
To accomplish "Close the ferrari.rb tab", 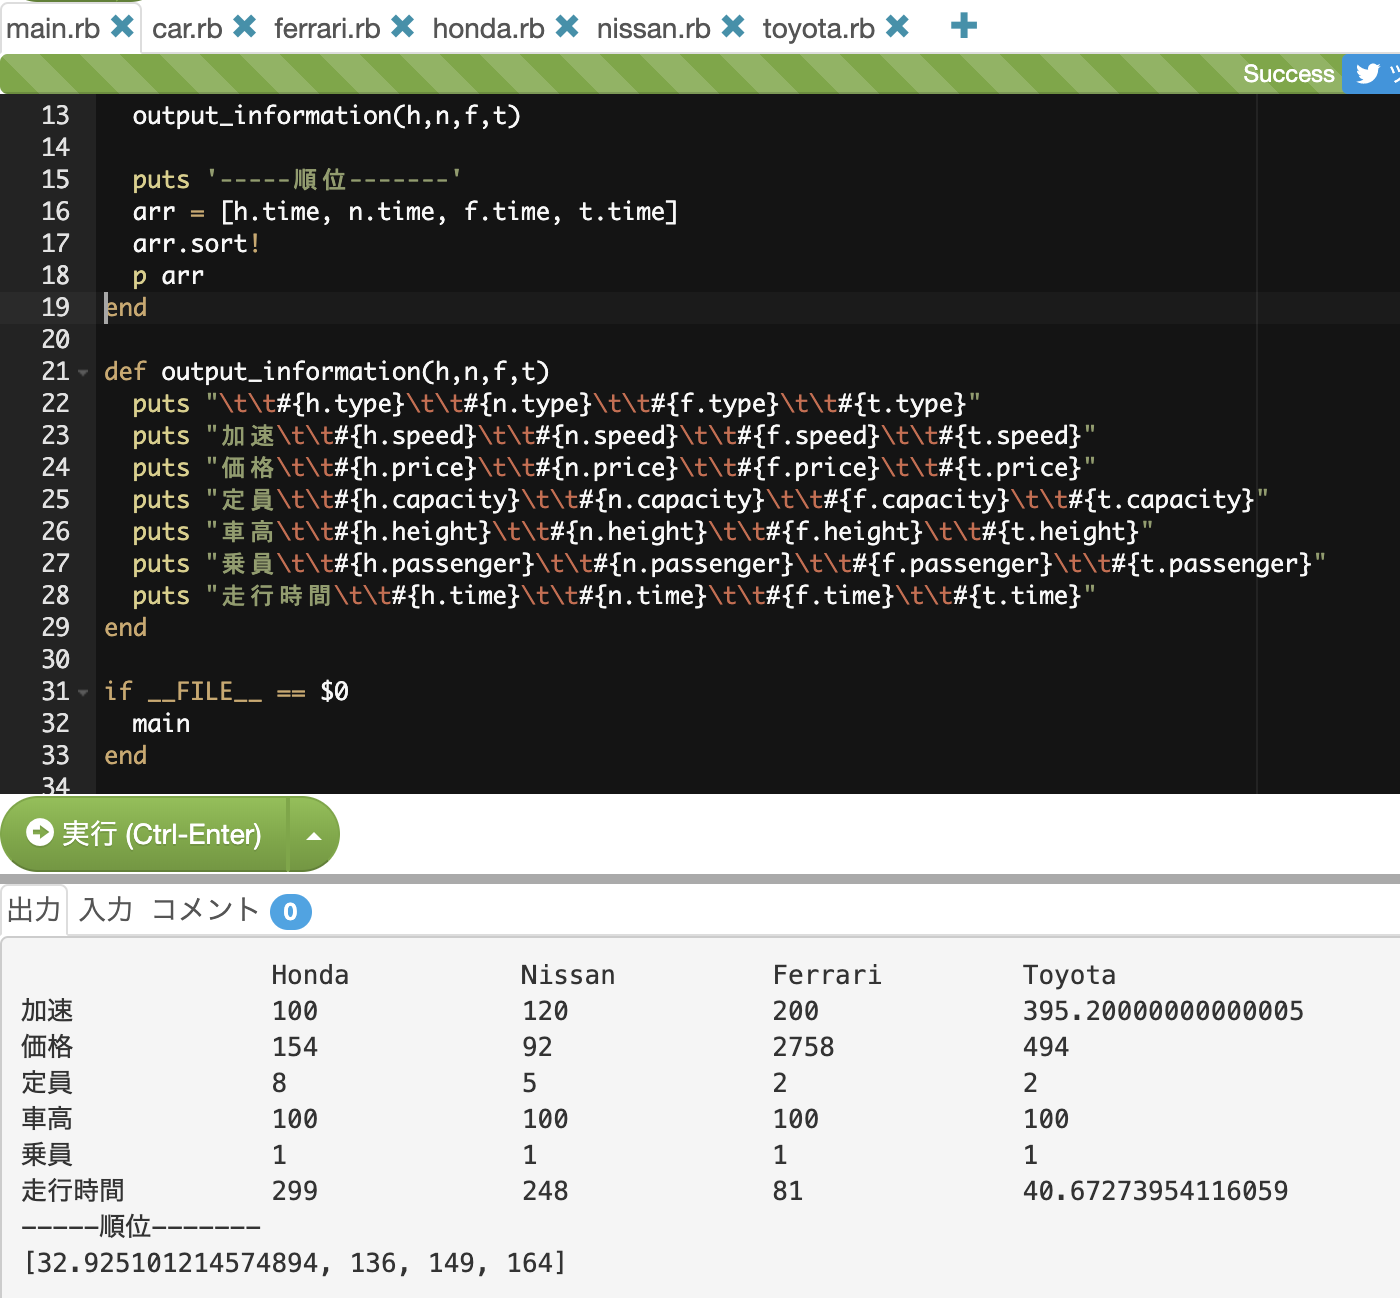I will pyautogui.click(x=403, y=27).
